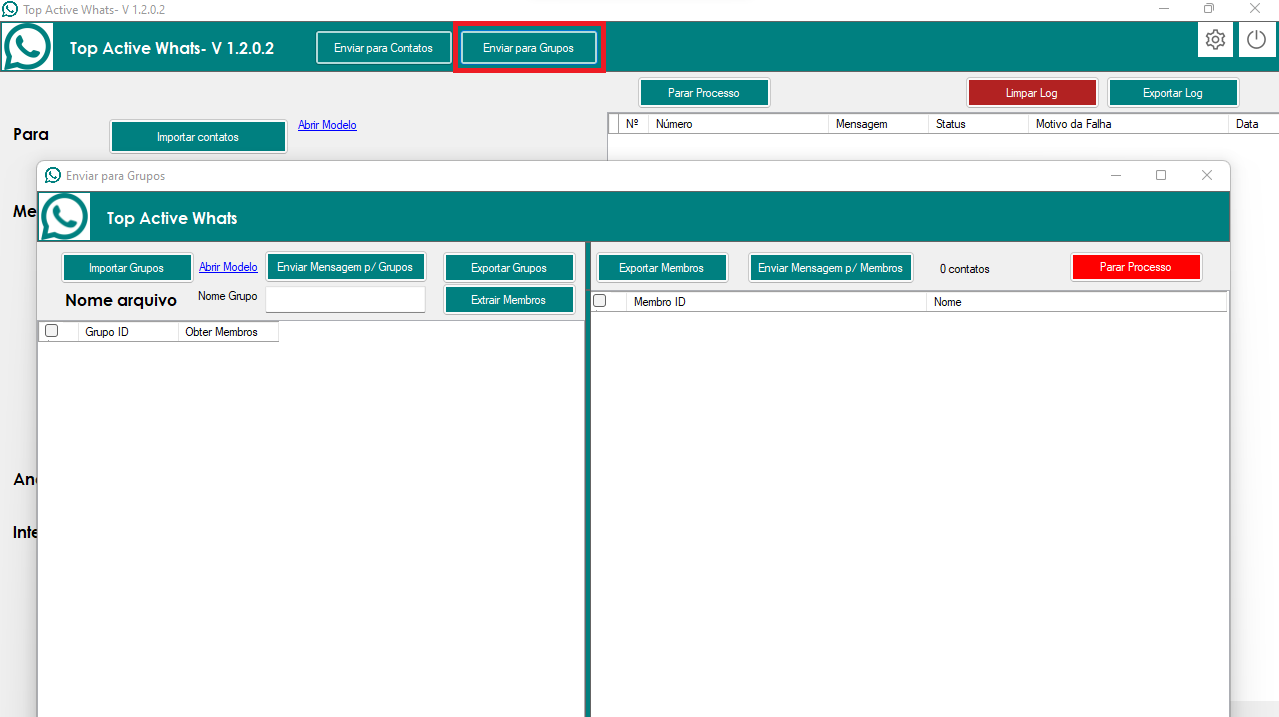Click Status column header in log table

(x=978, y=124)
